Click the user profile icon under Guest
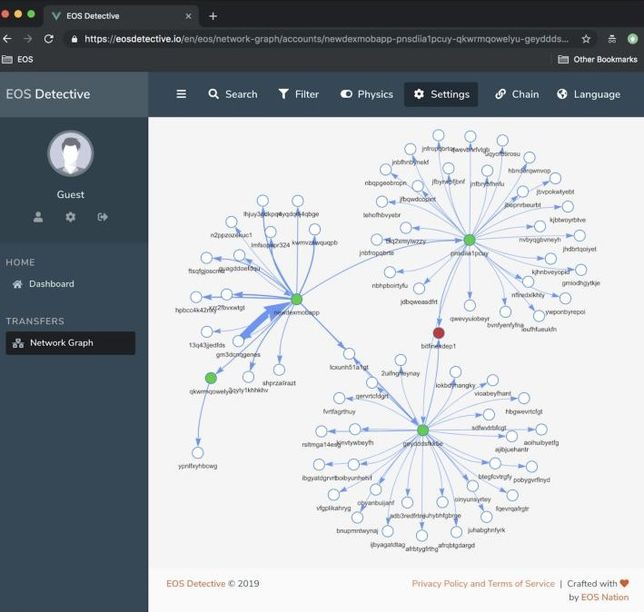Viewport: 644px width, 612px height. point(38,217)
